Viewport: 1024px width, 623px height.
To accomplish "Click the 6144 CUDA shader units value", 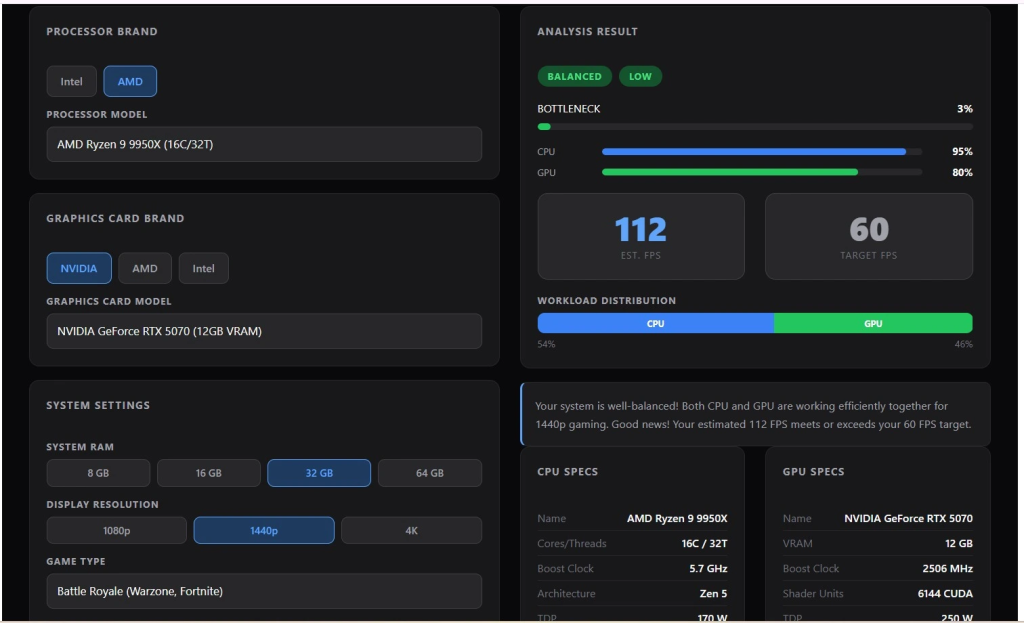I will tap(945, 594).
